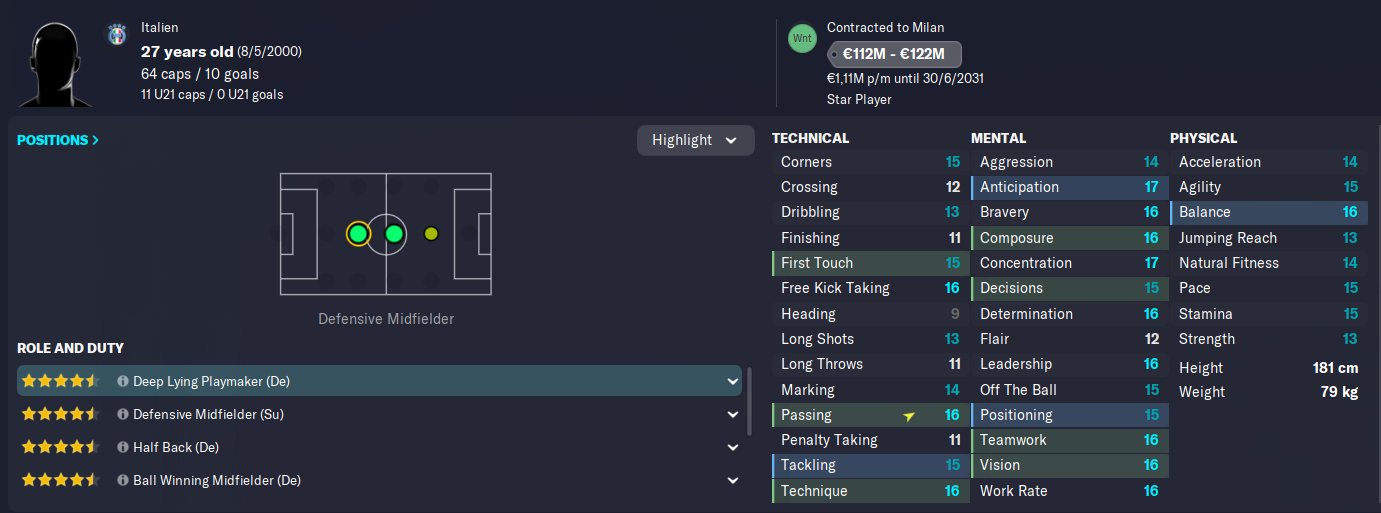This screenshot has width=1381, height=513.
Task: Open the POSITIONS section header
Action: 58,140
